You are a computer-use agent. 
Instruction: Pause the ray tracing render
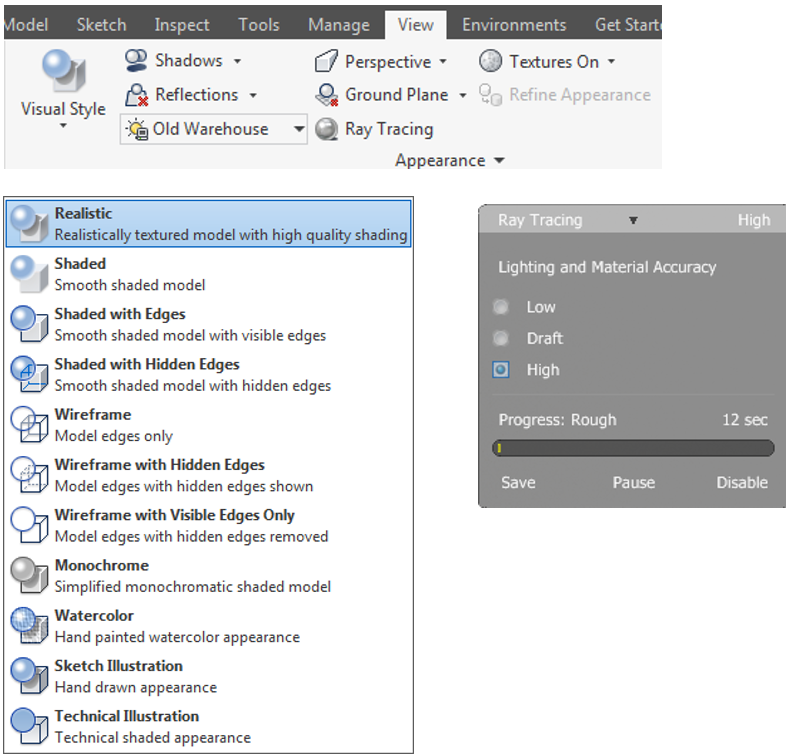(x=633, y=482)
